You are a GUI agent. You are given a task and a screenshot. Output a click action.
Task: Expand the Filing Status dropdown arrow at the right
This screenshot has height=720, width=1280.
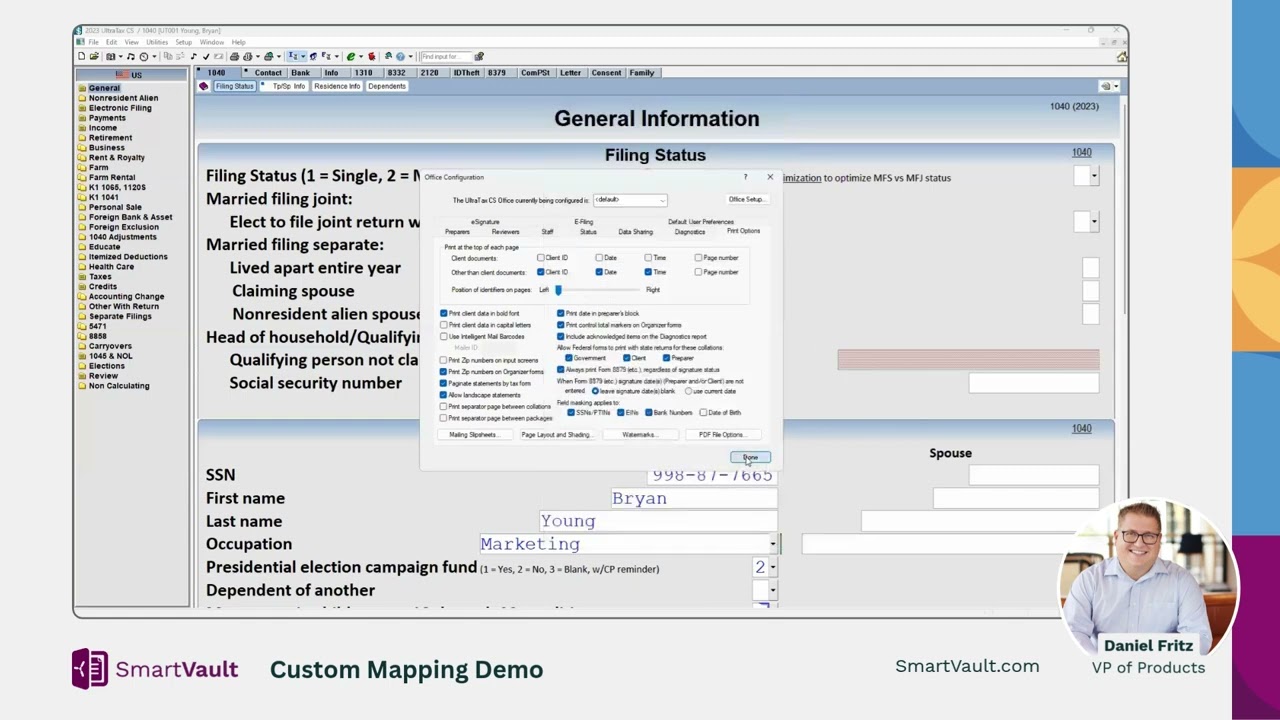[x=1094, y=177]
